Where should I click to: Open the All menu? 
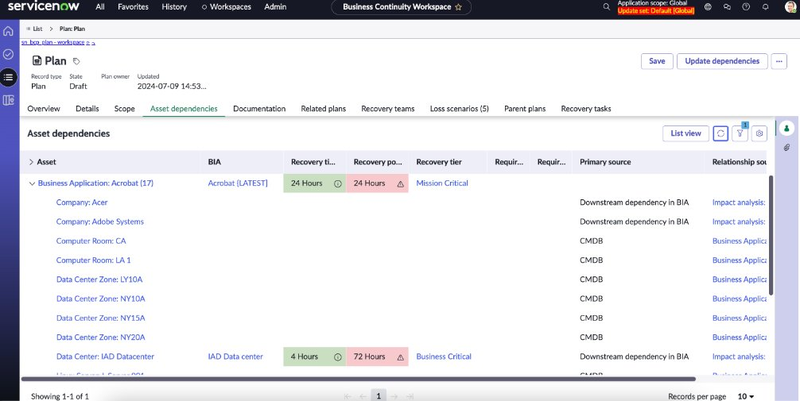click(x=100, y=7)
